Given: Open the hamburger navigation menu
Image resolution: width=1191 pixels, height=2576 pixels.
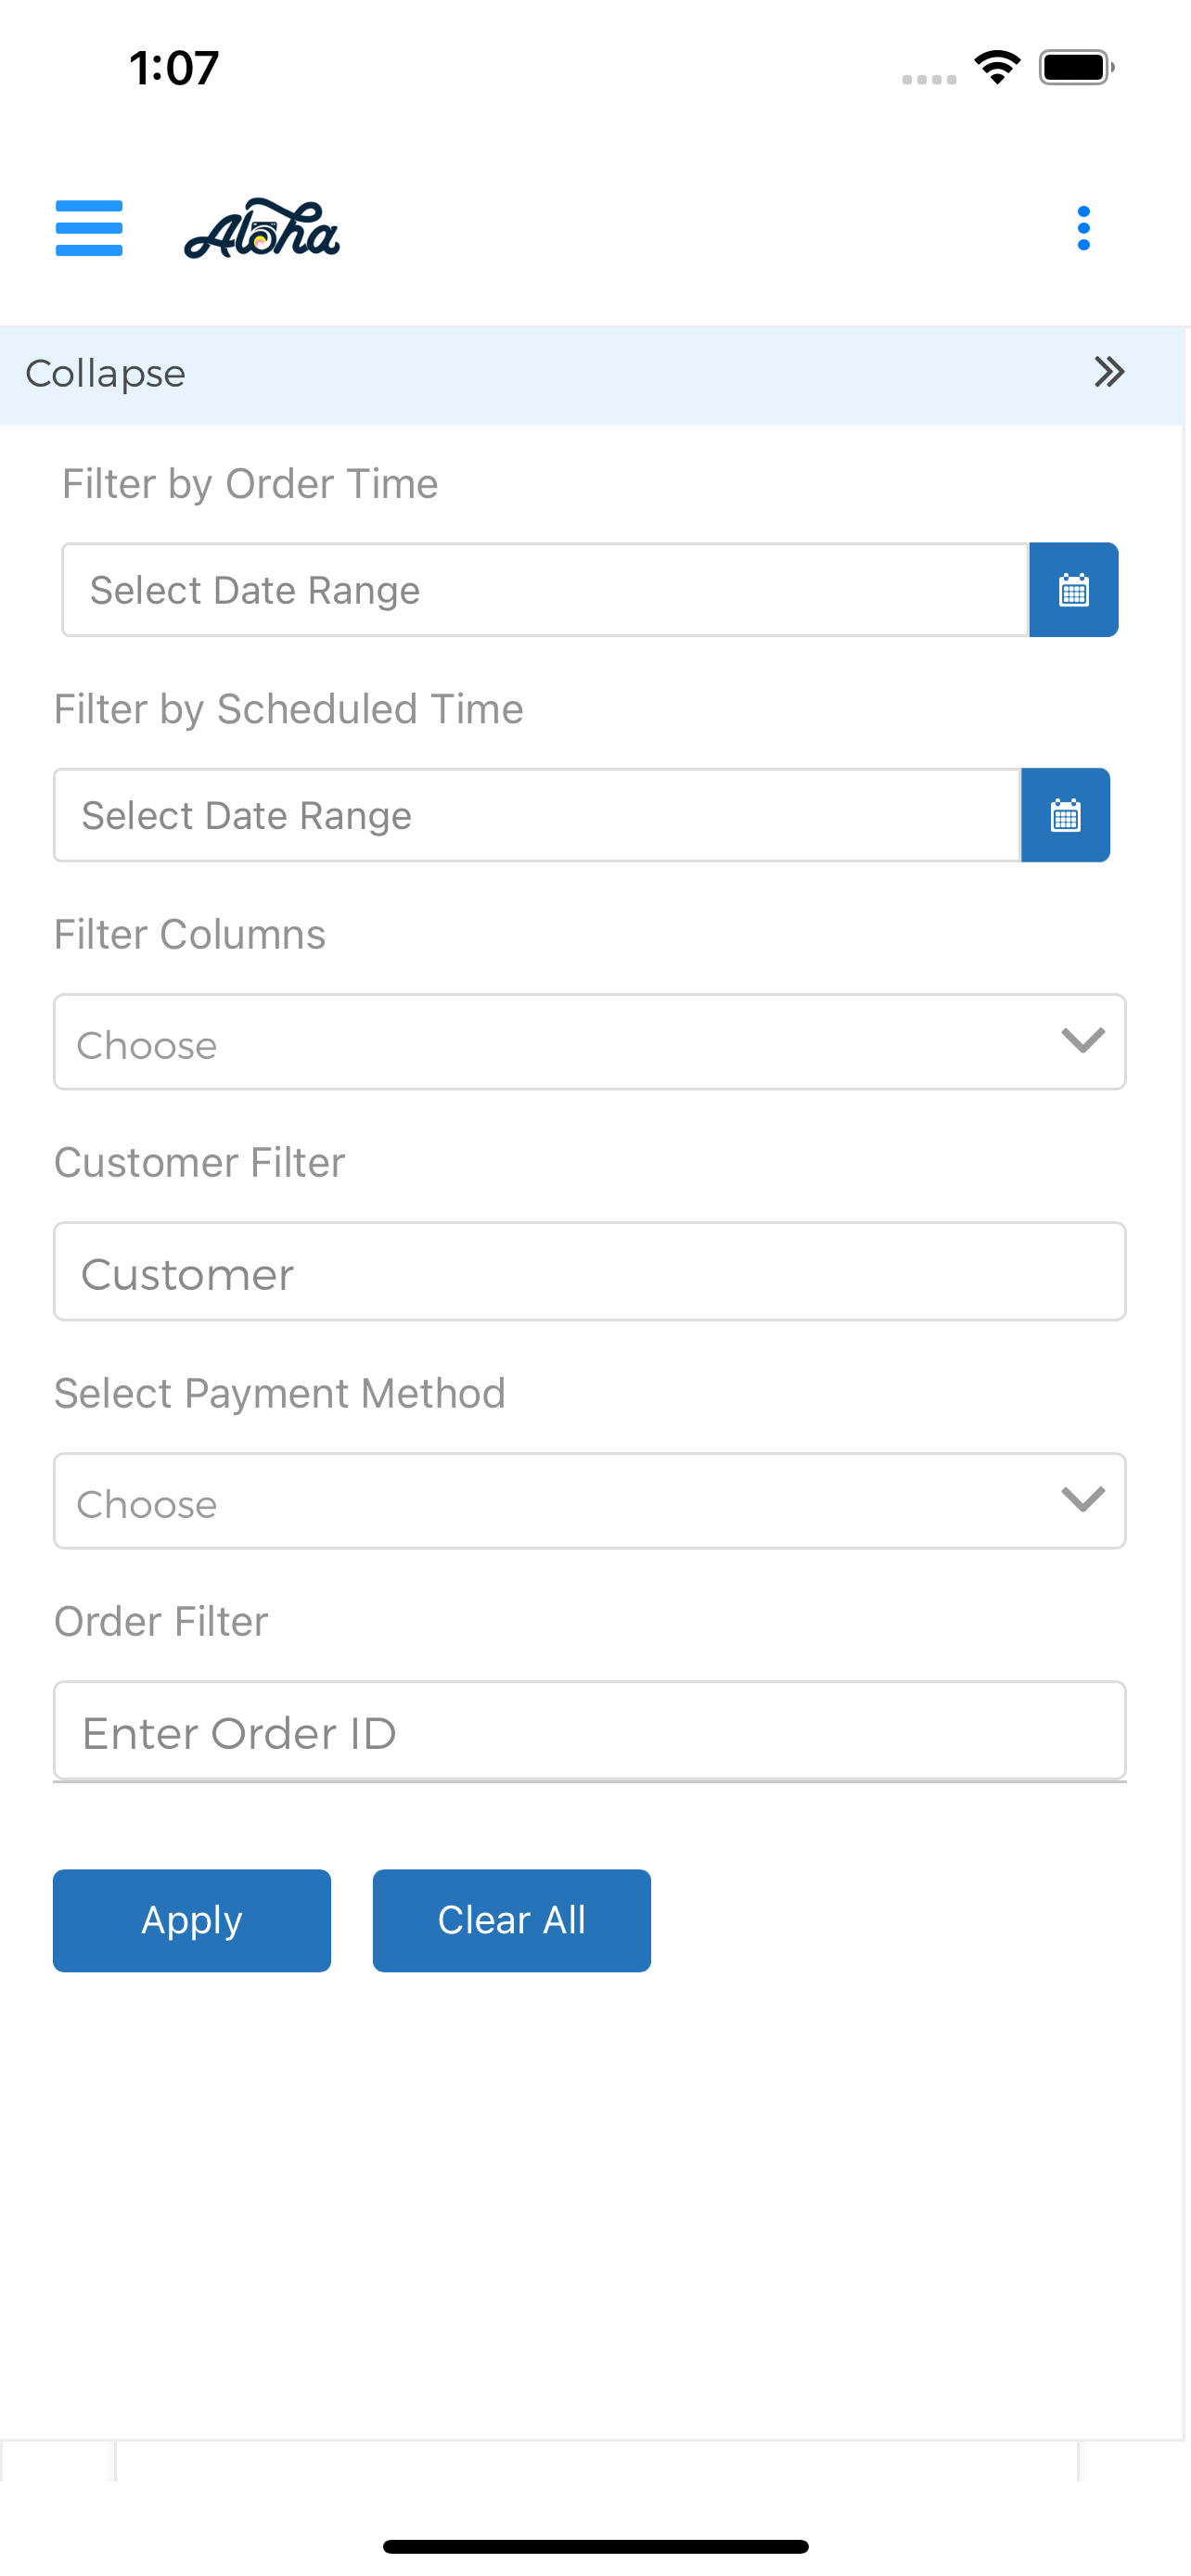Looking at the screenshot, I should pos(89,228).
